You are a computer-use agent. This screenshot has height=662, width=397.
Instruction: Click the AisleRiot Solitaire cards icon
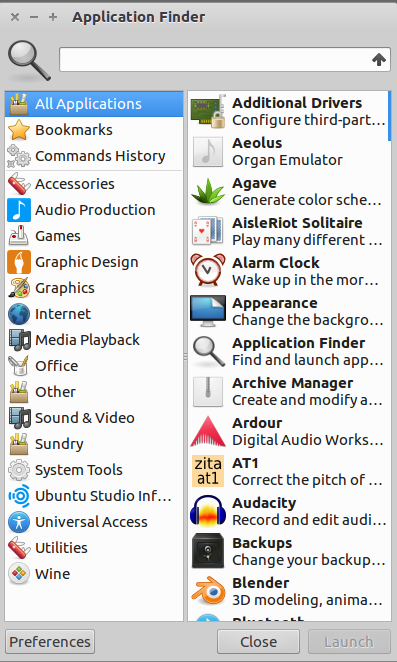pos(208,231)
